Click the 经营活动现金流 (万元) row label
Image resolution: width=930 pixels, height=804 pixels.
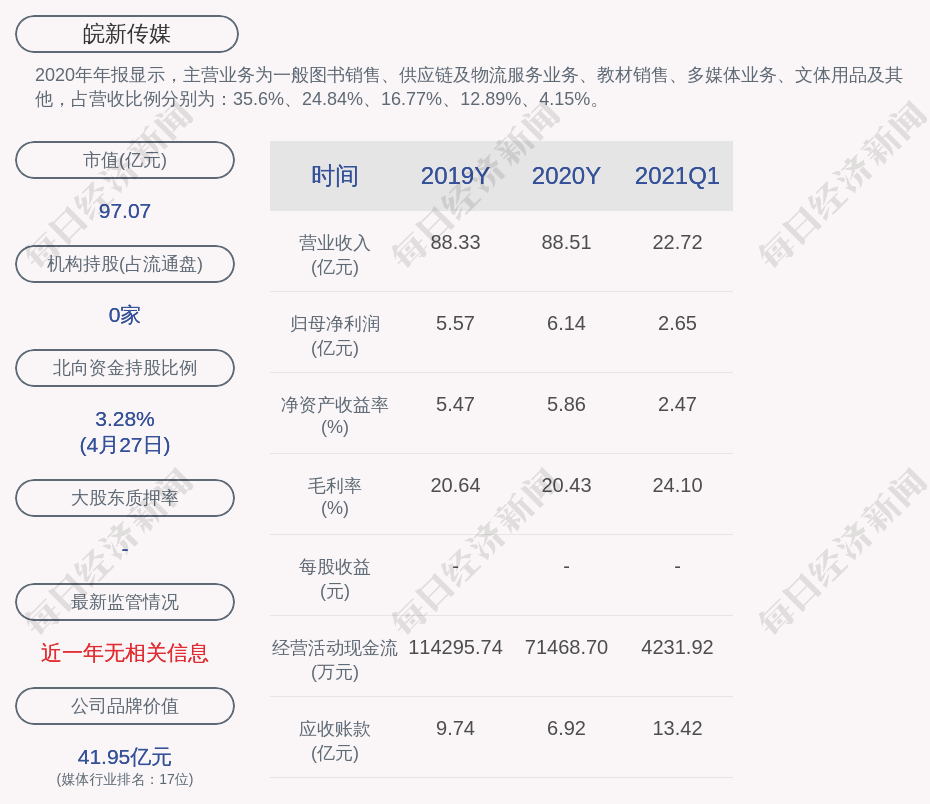point(335,660)
